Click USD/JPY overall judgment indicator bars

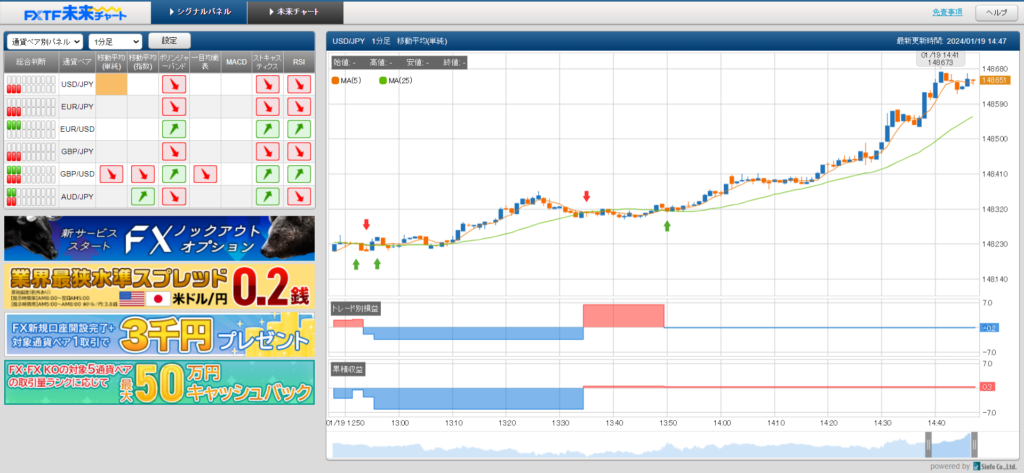(31, 84)
